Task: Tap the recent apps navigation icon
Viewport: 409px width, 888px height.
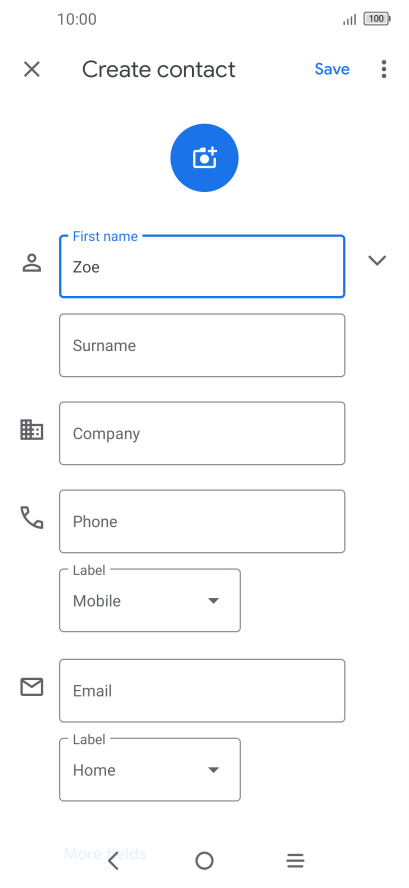Action: [295, 861]
